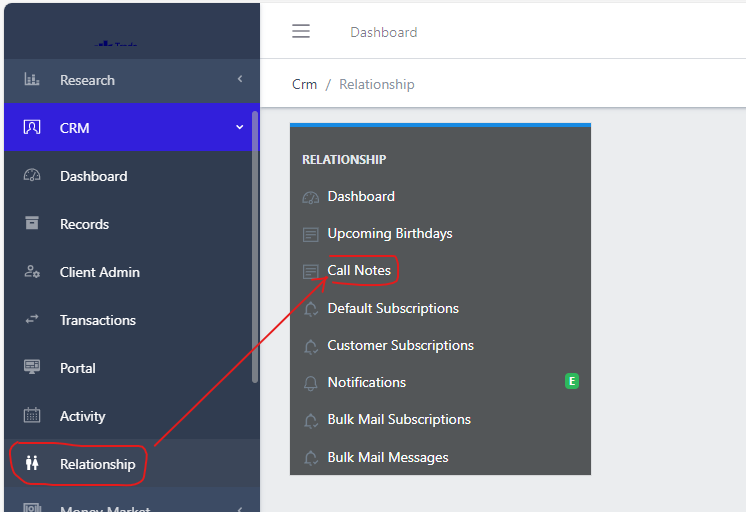Open Call Notes
Image resolution: width=746 pixels, height=512 pixels.
[x=359, y=270]
